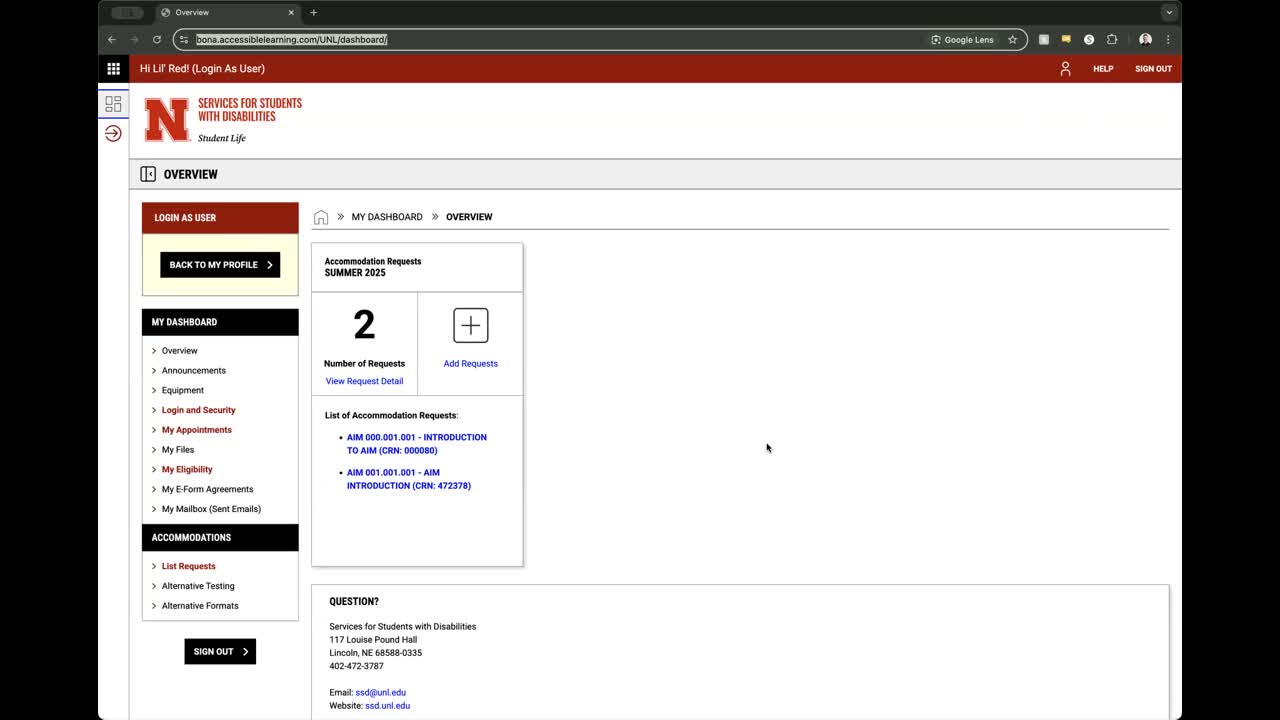Open Login and Security menu item

click(199, 410)
